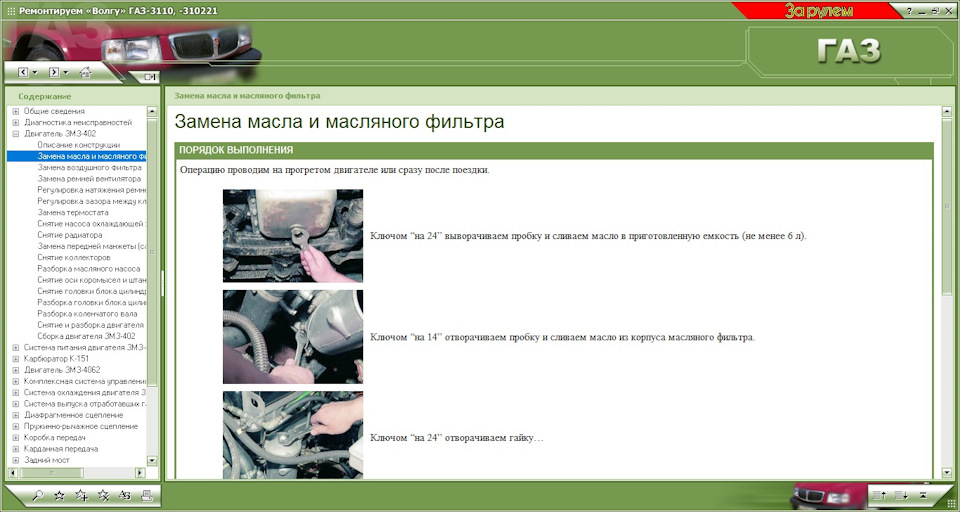Open 'Снятие радиатора' topic
Viewport: 960px width, 512px height.
click(70, 235)
